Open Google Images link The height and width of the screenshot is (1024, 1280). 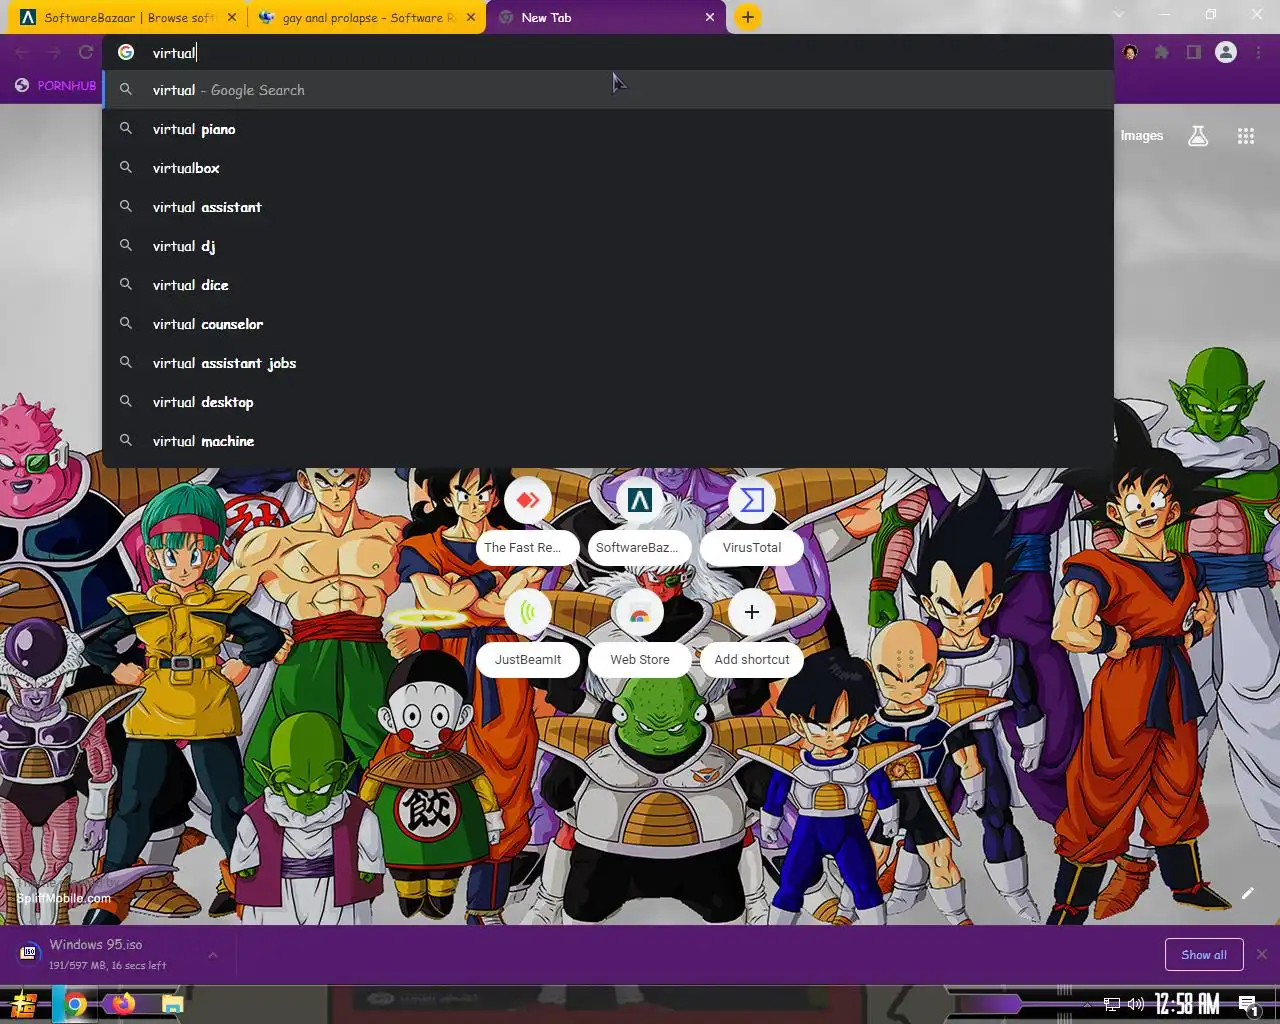point(1141,136)
